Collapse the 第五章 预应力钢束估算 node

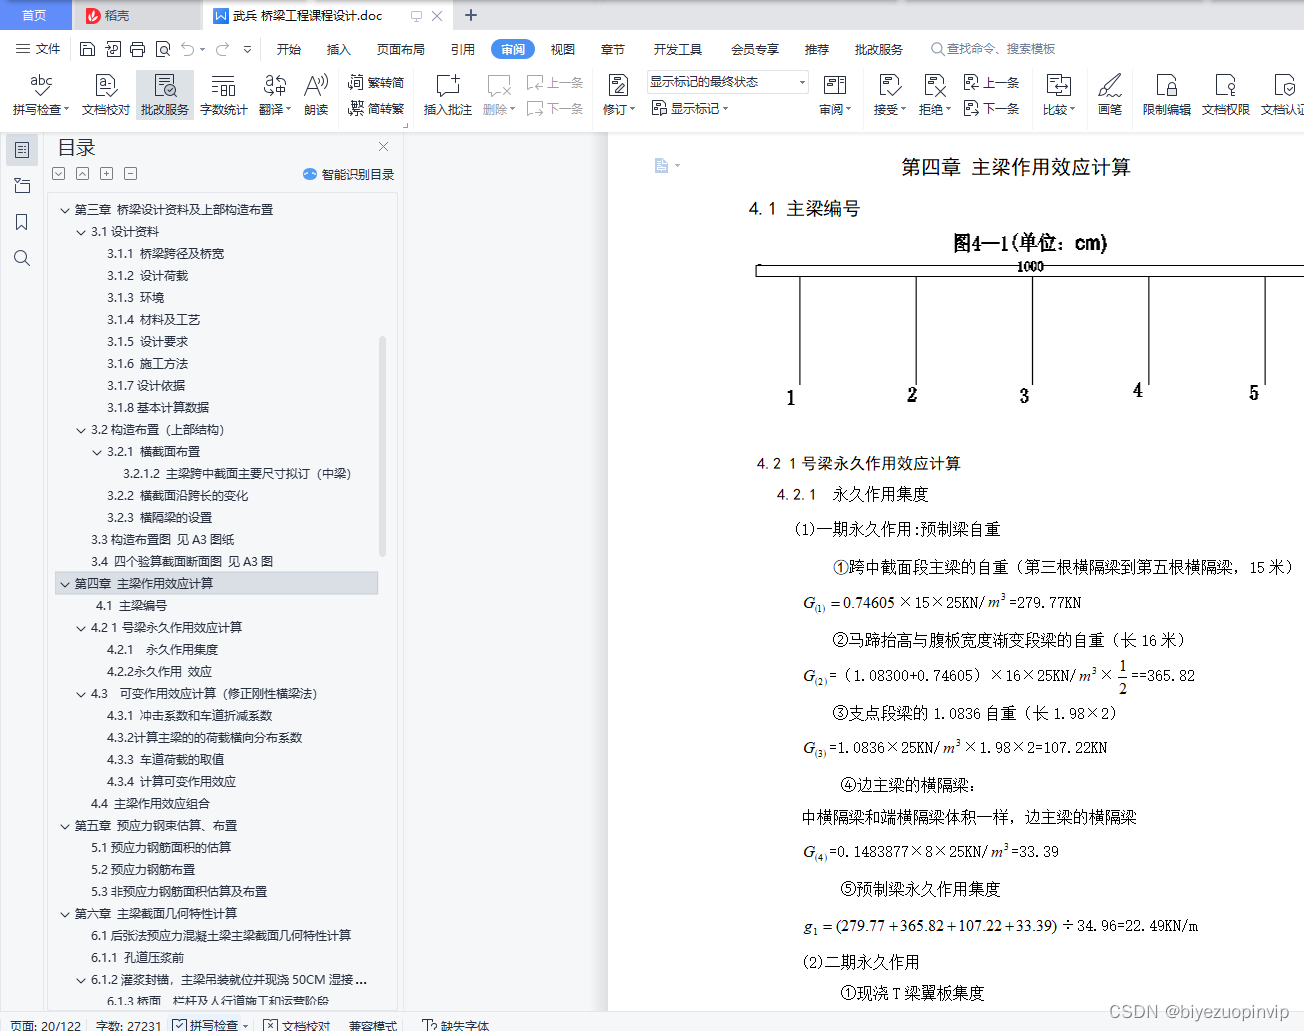pos(65,826)
